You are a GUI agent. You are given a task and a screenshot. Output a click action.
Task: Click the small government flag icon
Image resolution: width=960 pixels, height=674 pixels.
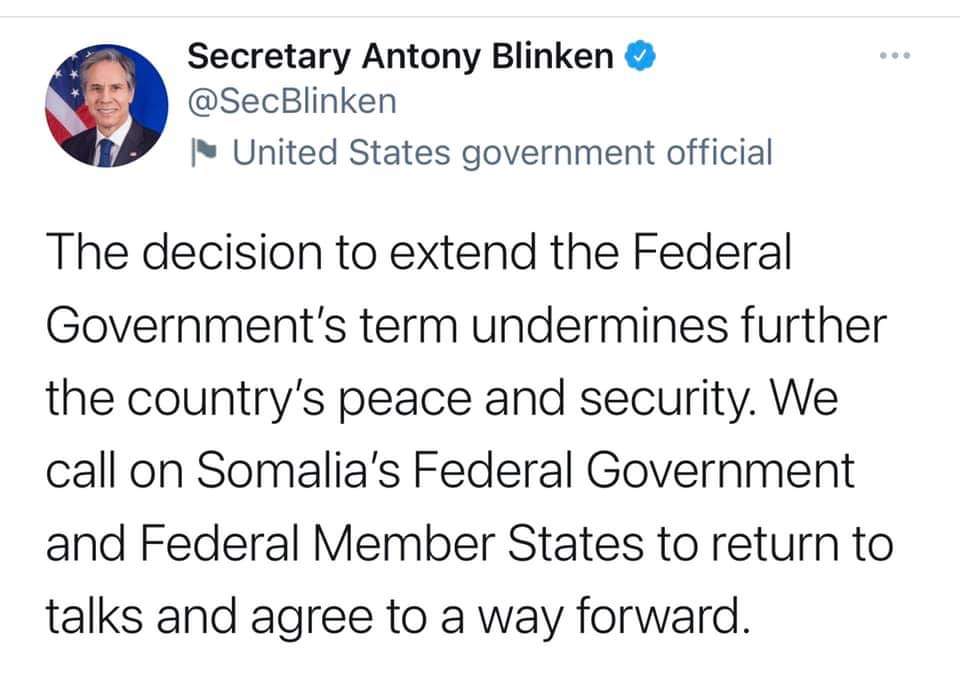coord(201,152)
